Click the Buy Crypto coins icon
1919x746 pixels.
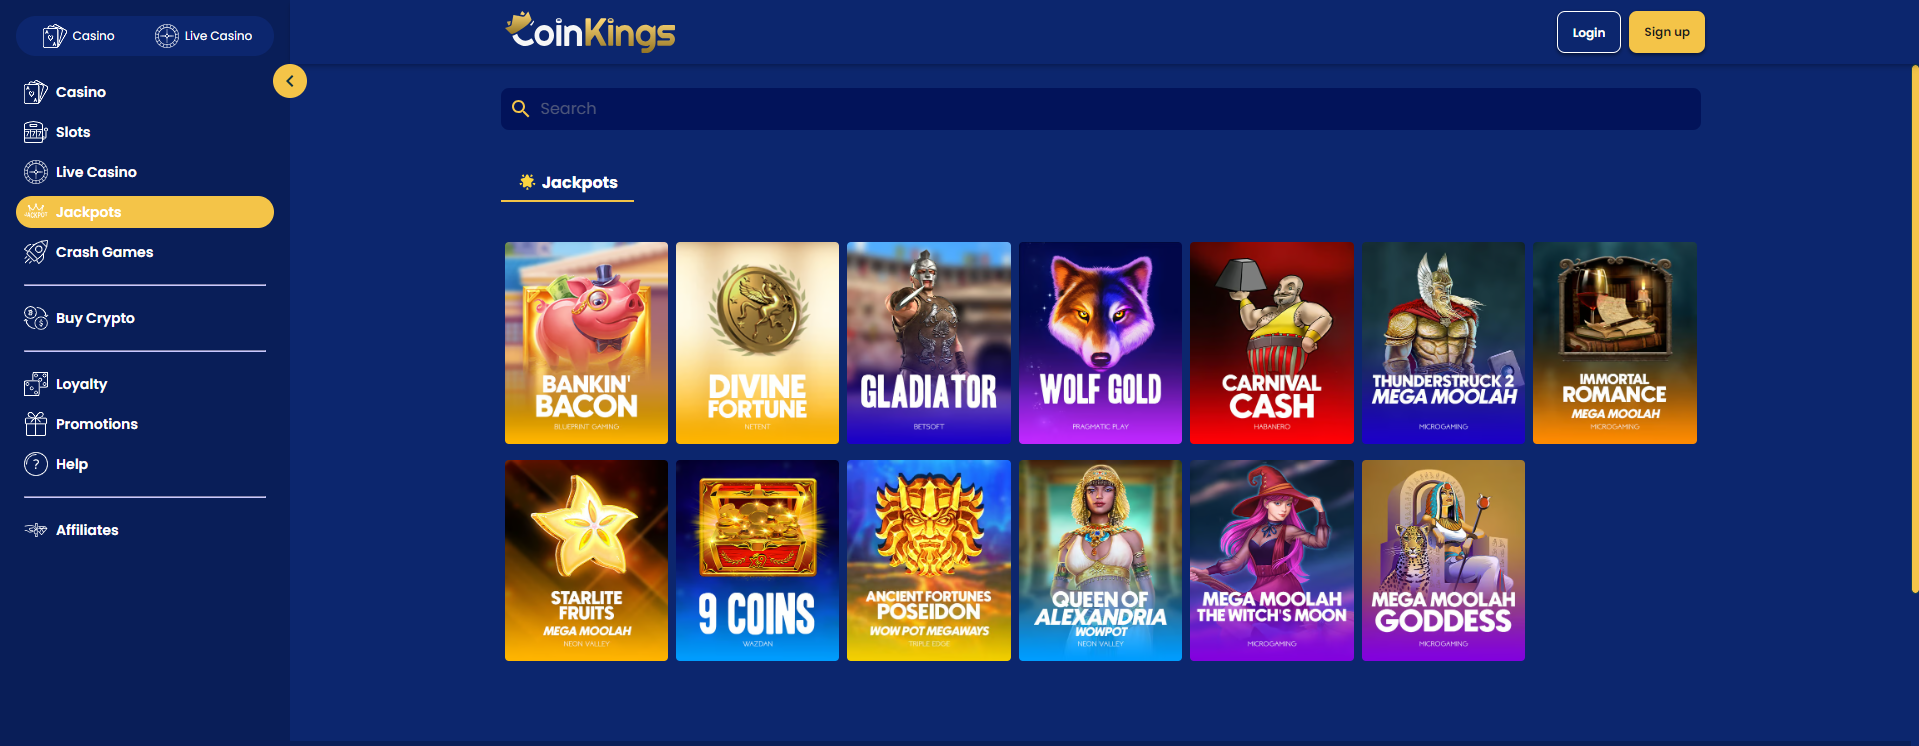coord(36,318)
